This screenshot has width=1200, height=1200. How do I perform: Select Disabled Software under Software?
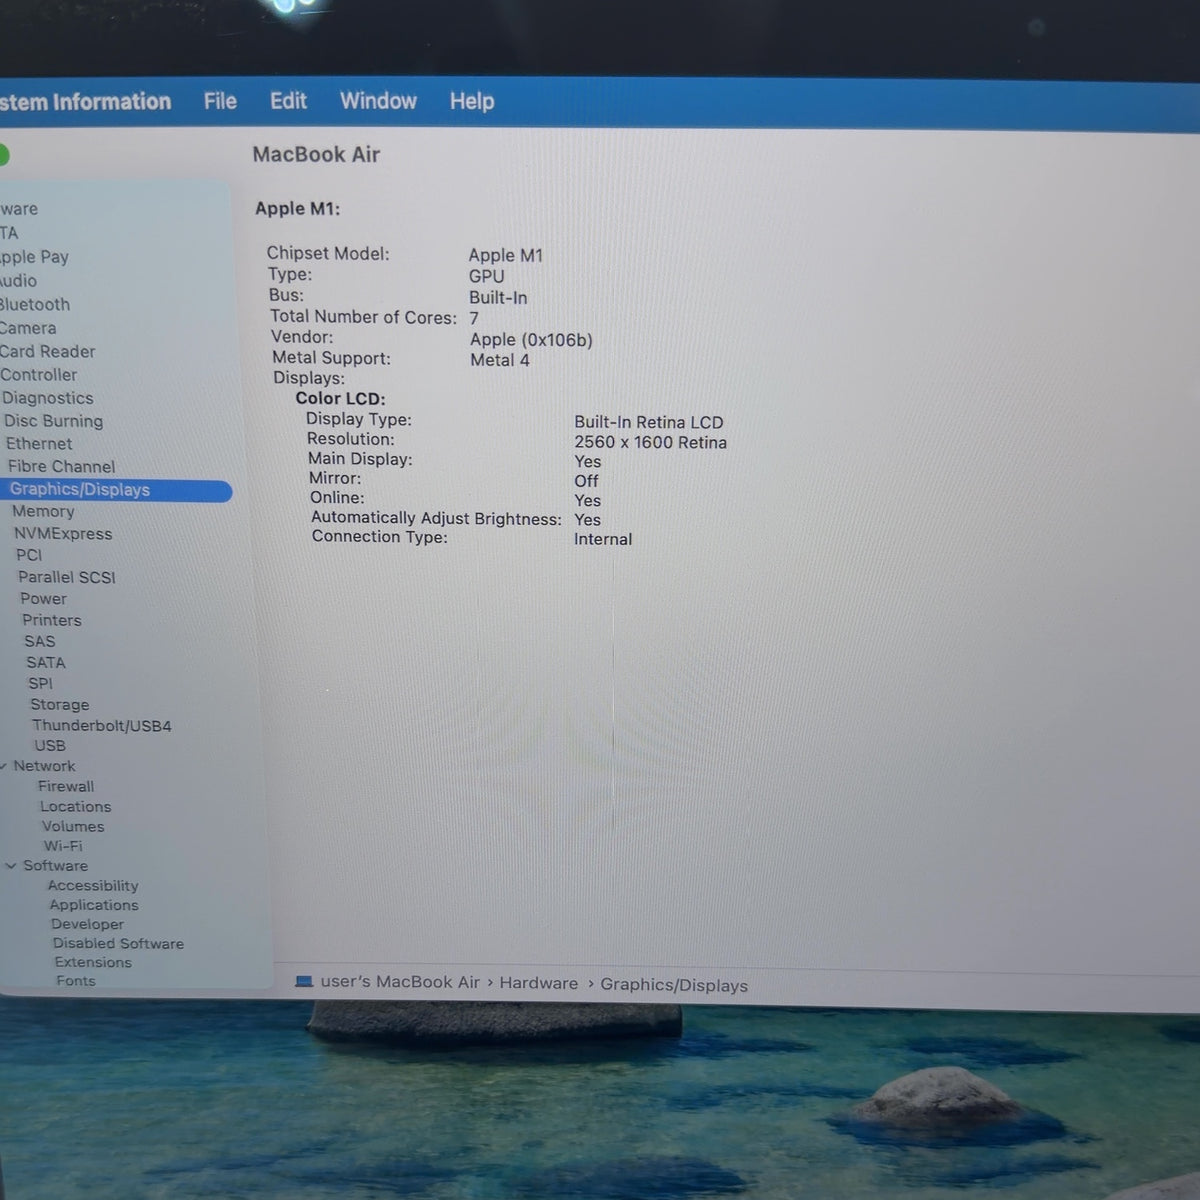point(118,943)
